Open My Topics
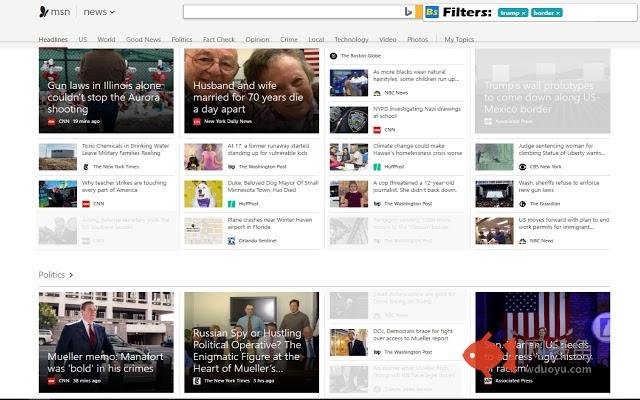This screenshot has width=640, height=400. (x=459, y=39)
